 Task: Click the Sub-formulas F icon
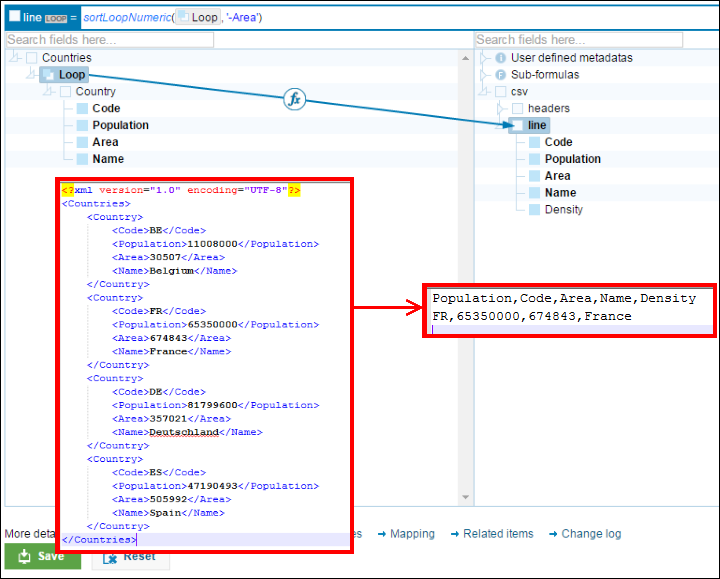pos(501,75)
